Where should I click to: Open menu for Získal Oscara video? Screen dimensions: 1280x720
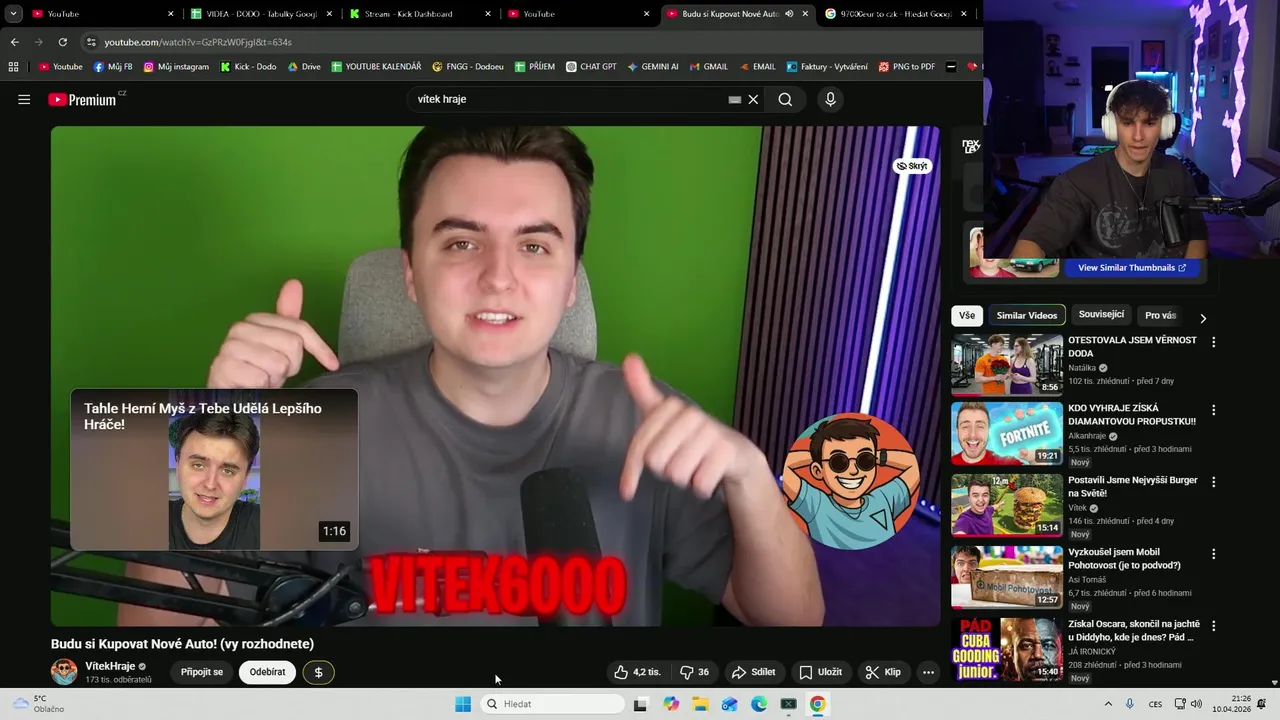click(x=1214, y=626)
